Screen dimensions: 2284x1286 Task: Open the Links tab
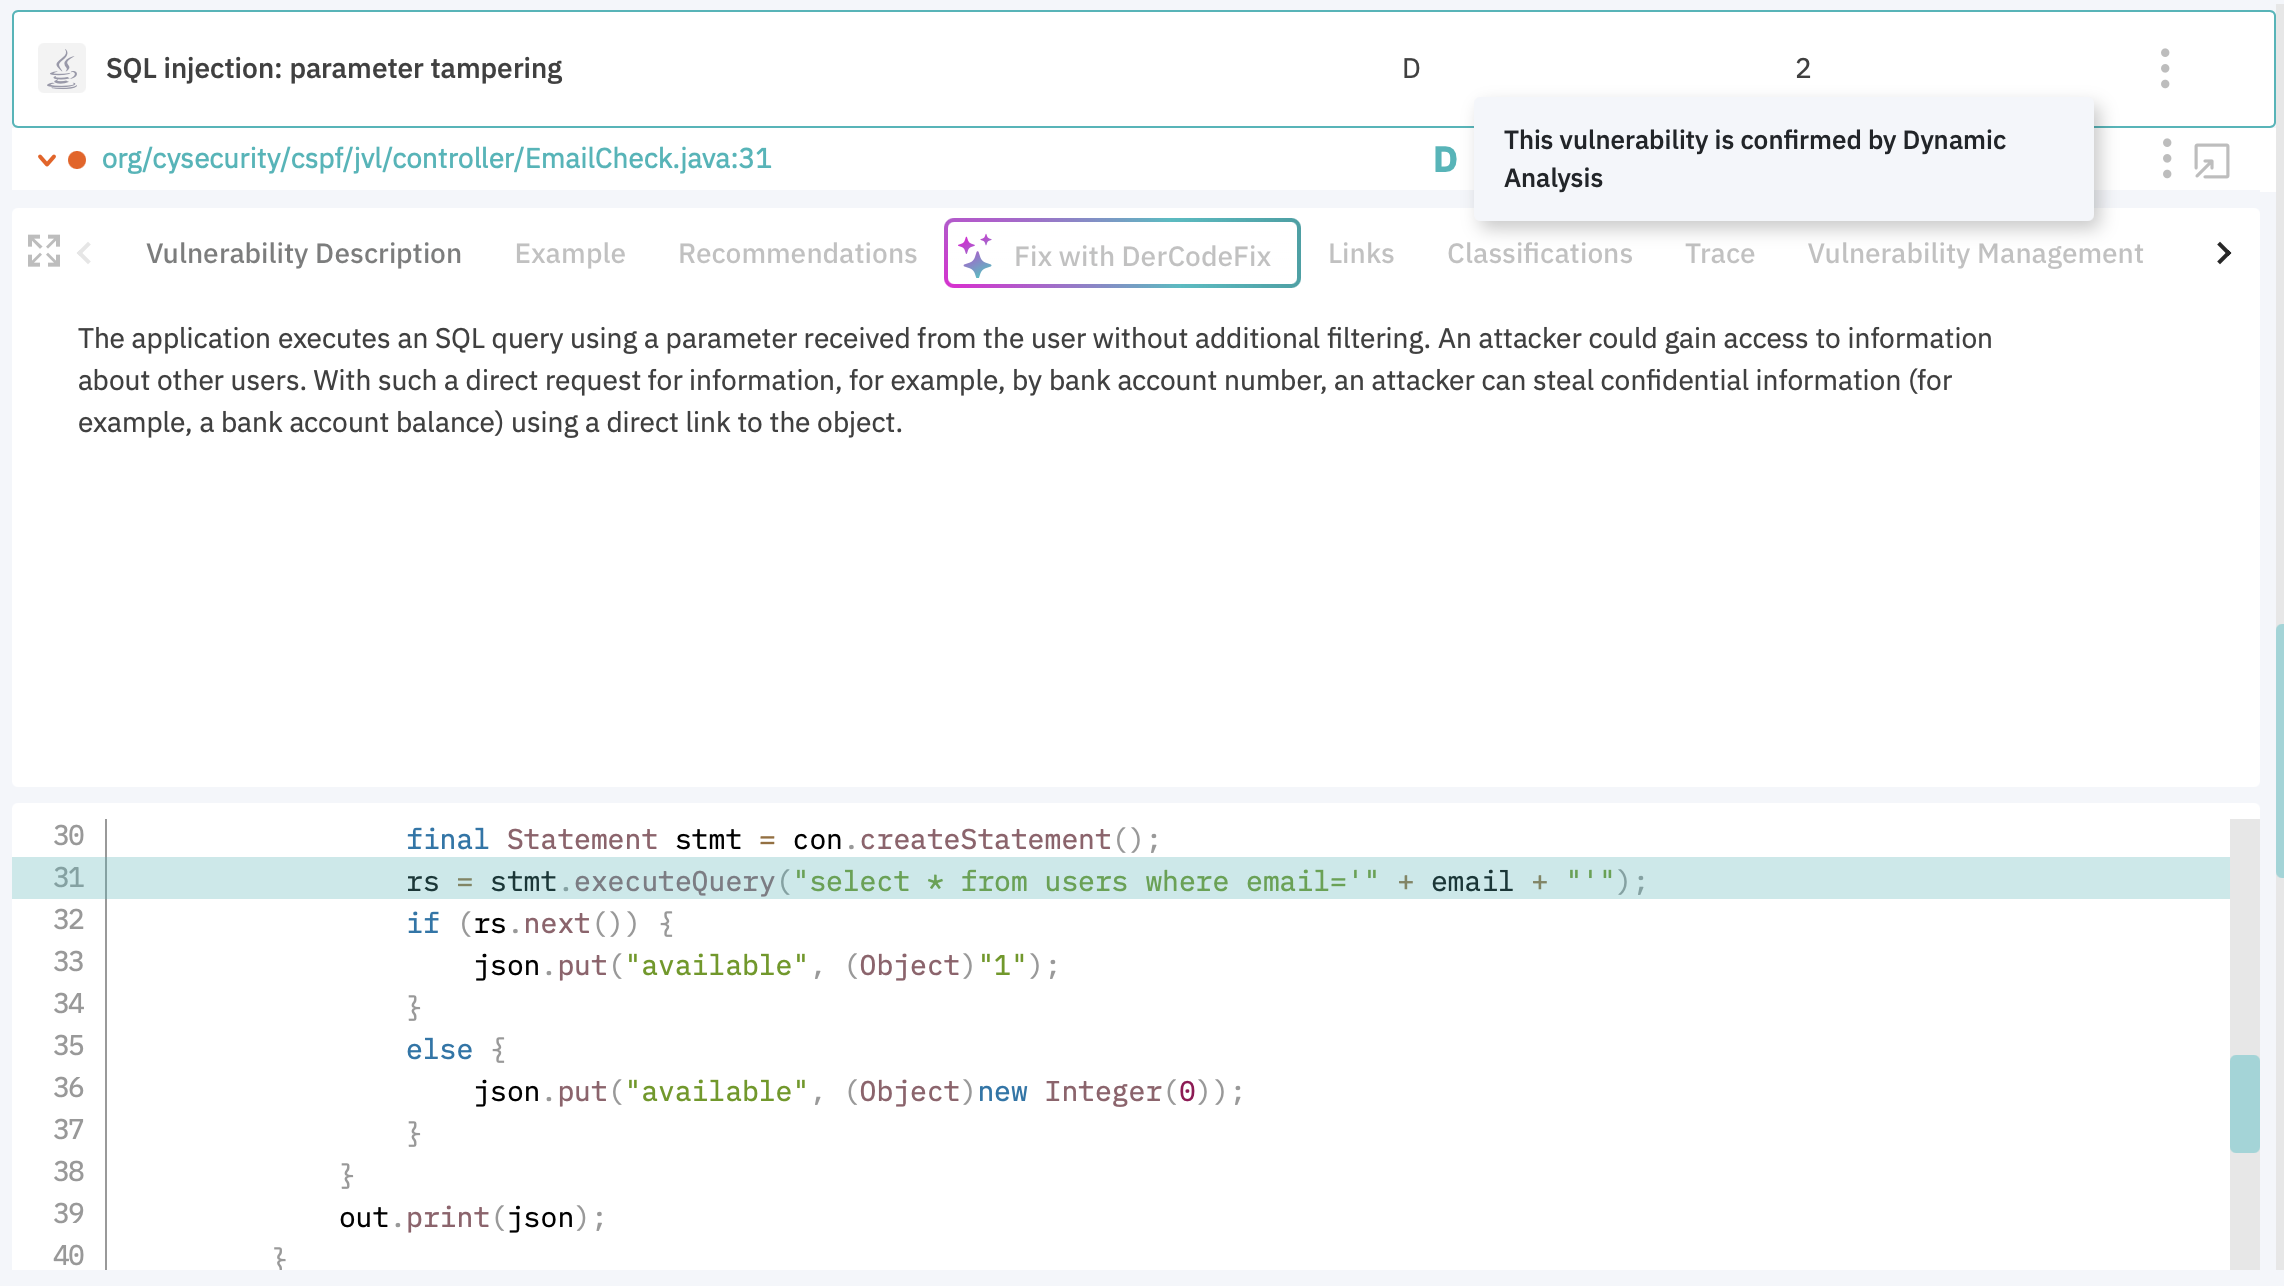point(1361,253)
